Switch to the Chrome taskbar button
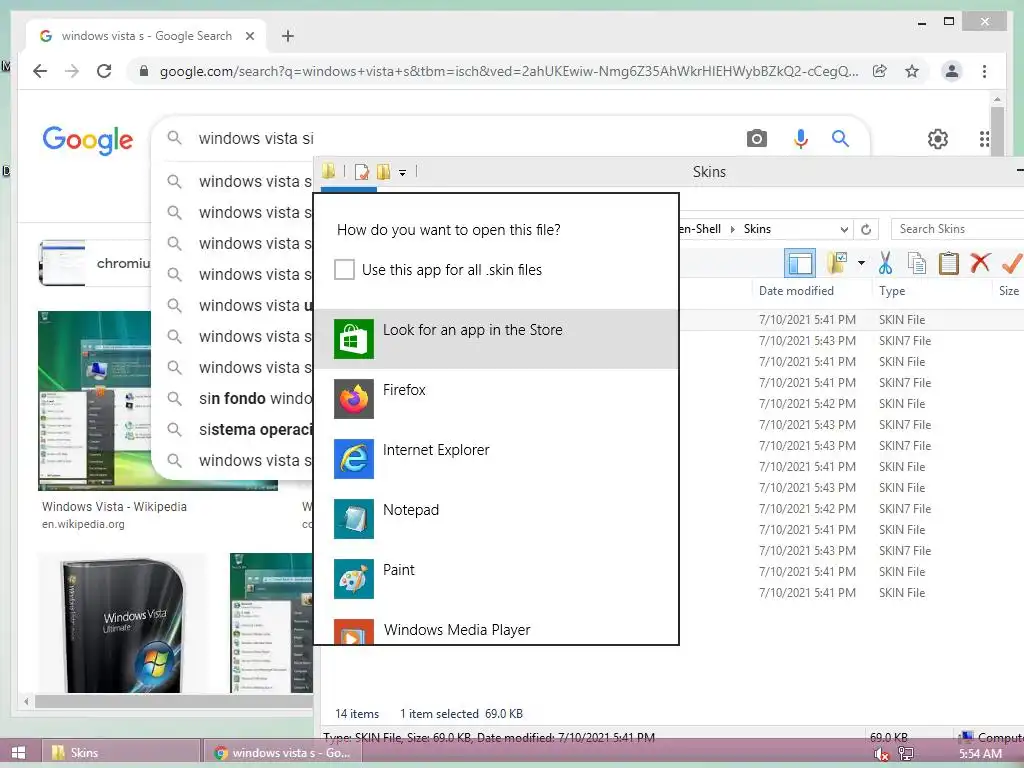The image size is (1024, 768). point(283,752)
